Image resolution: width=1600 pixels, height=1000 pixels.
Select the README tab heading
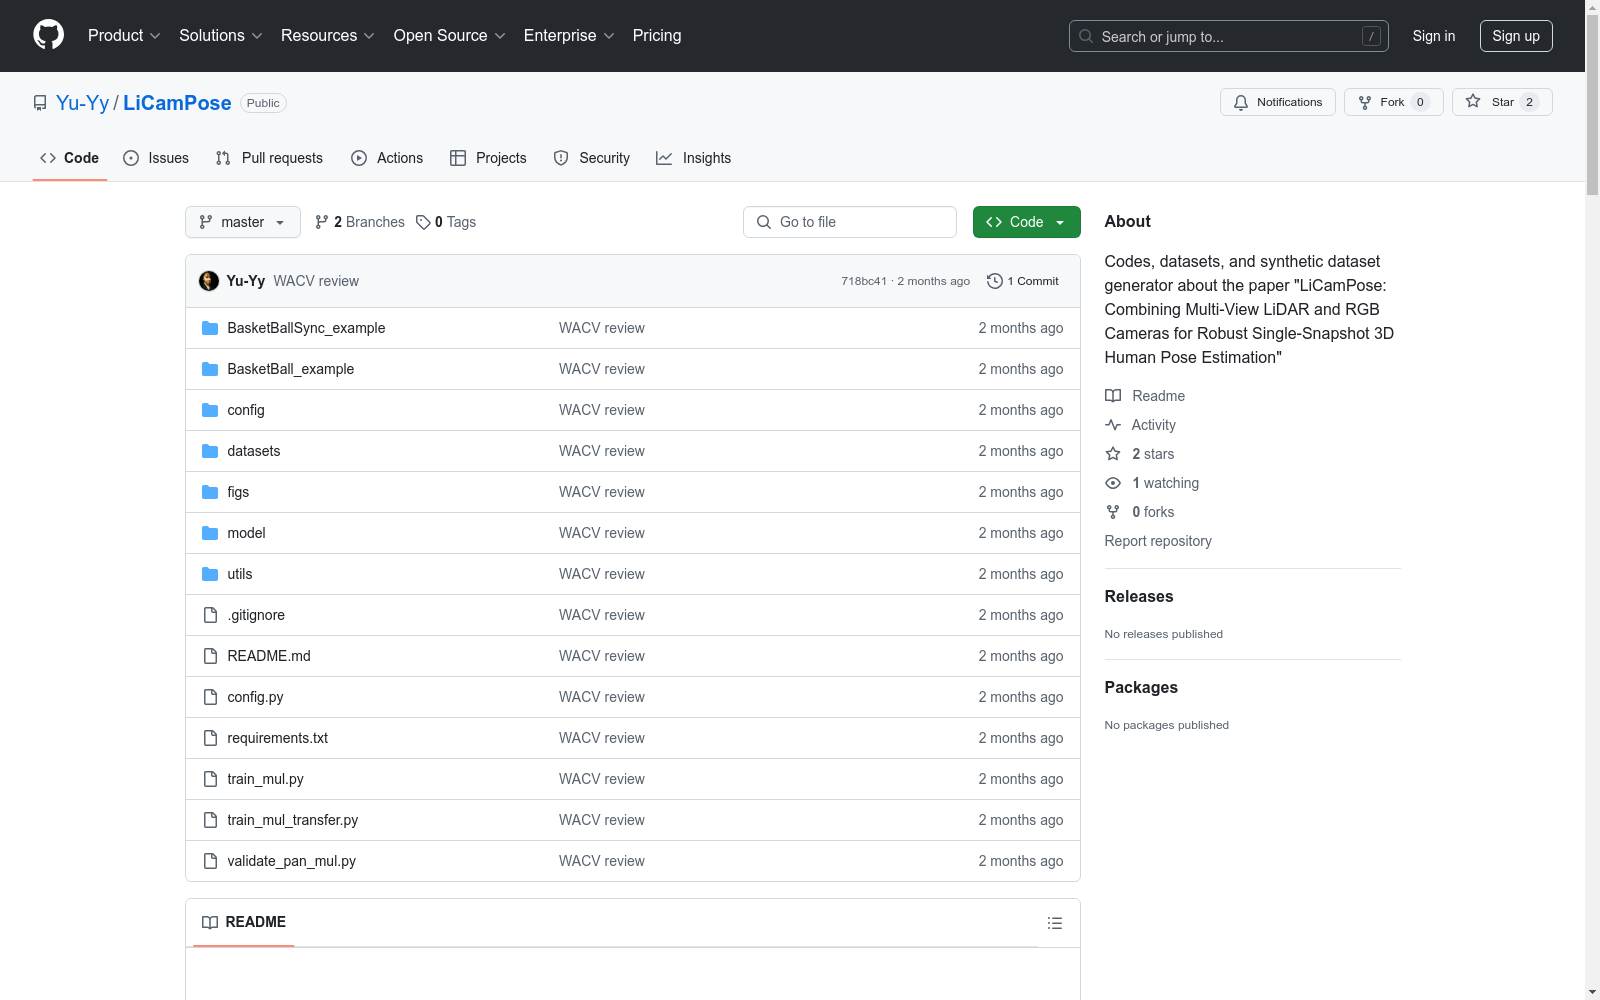pyautogui.click(x=244, y=922)
